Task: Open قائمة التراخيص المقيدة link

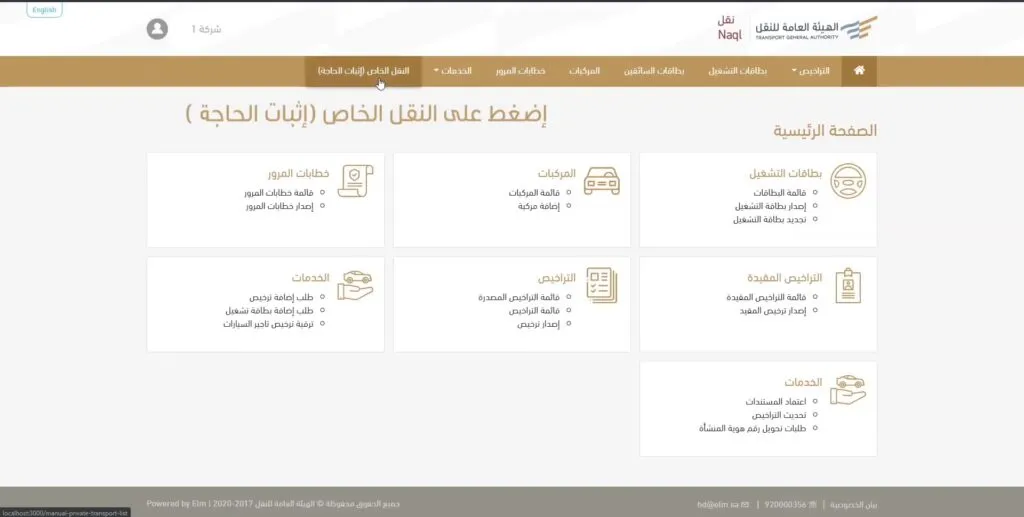Action: [x=766, y=297]
